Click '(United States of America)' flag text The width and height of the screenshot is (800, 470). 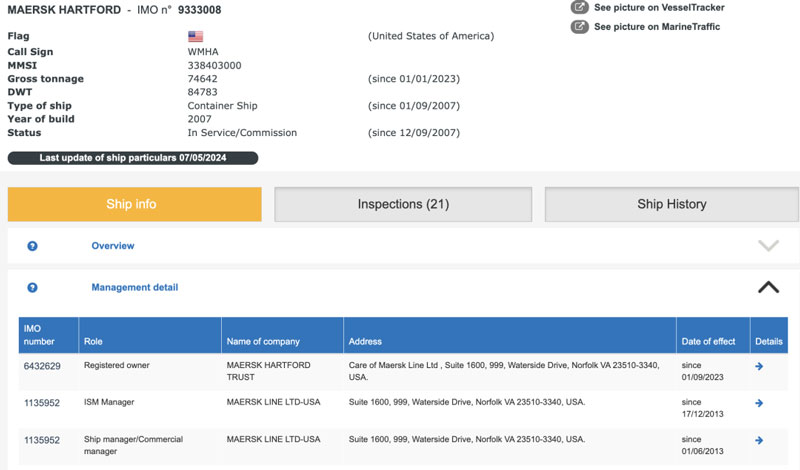[x=431, y=36]
